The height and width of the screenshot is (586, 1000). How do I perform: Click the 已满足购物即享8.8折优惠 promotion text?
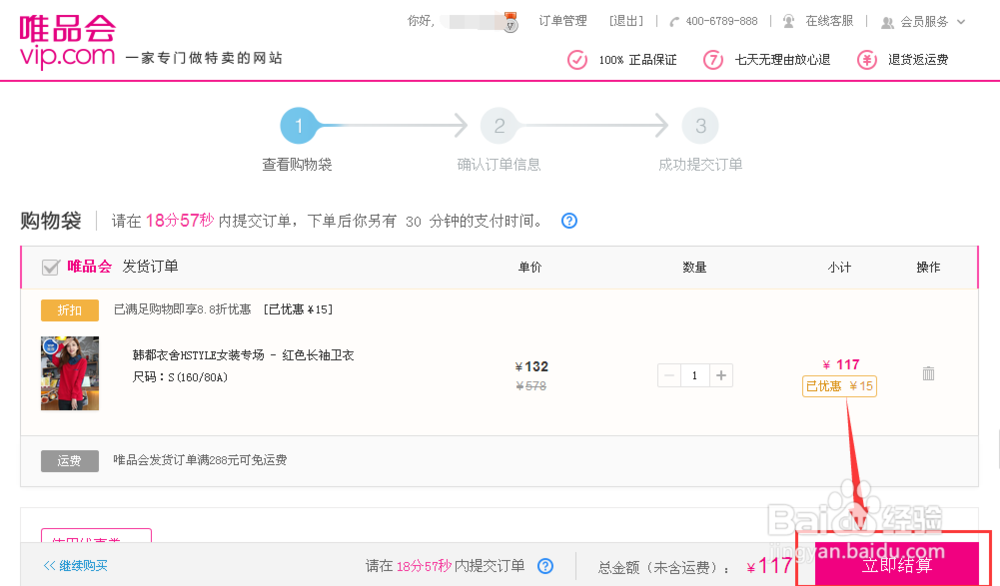[x=182, y=309]
